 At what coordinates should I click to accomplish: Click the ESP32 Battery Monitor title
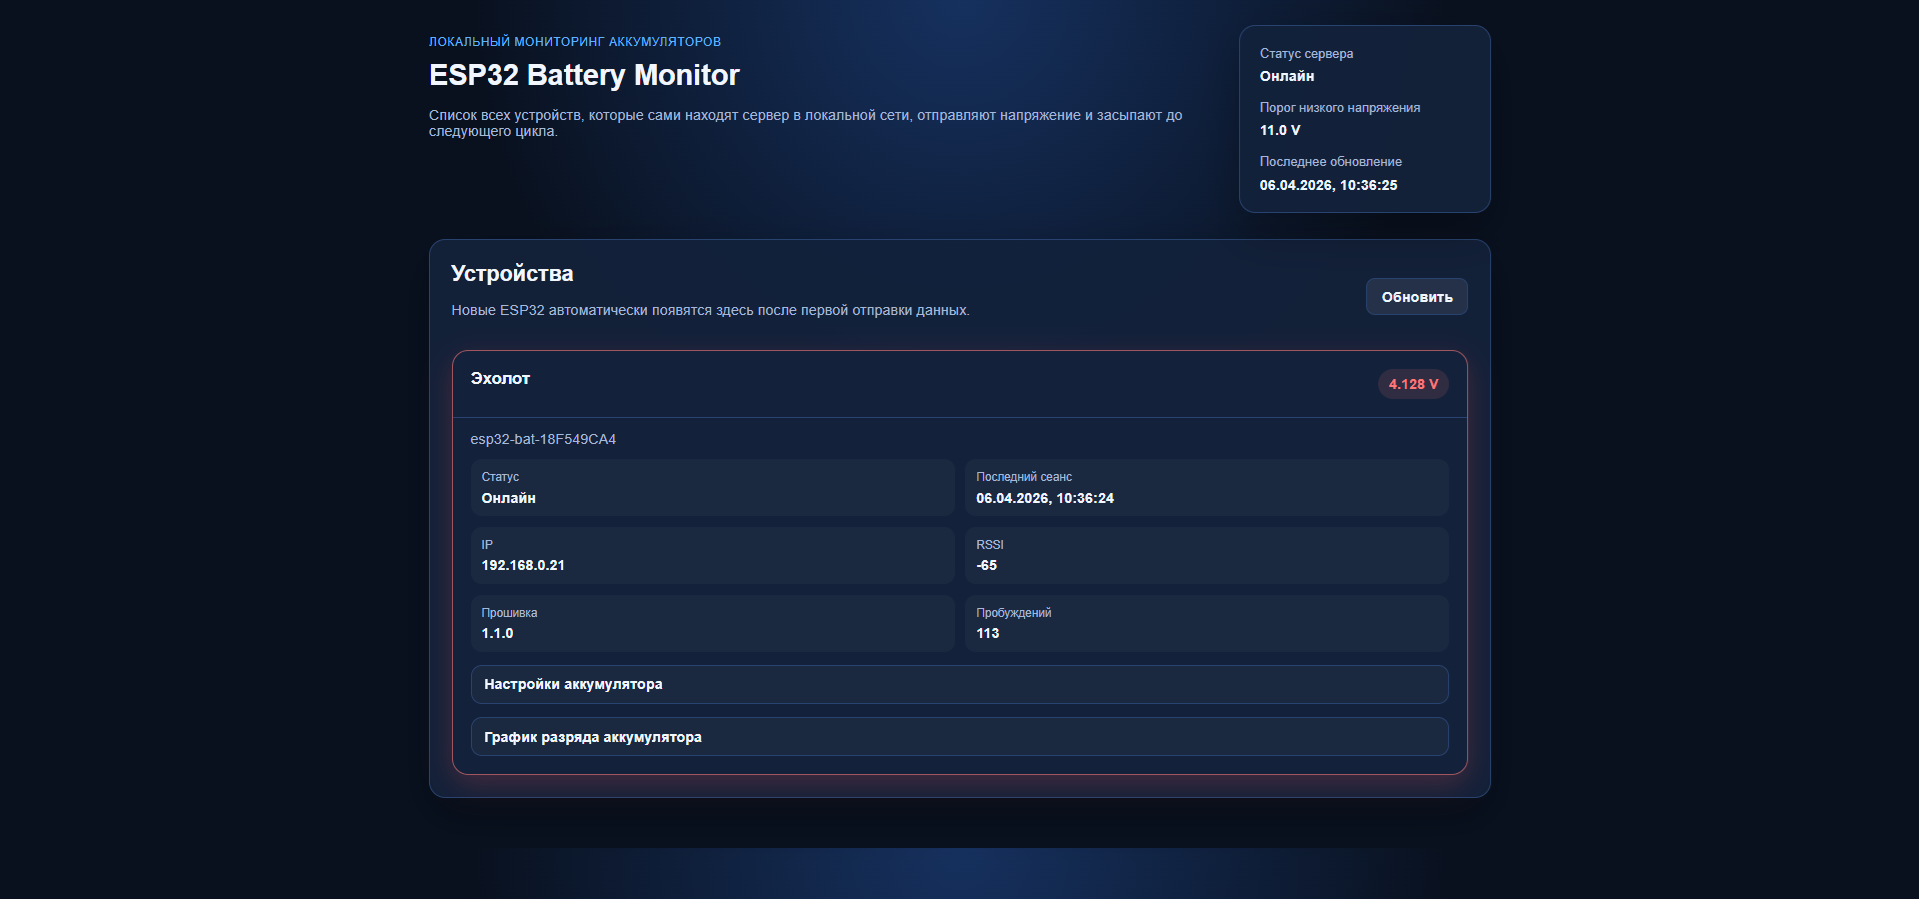pyautogui.click(x=584, y=75)
